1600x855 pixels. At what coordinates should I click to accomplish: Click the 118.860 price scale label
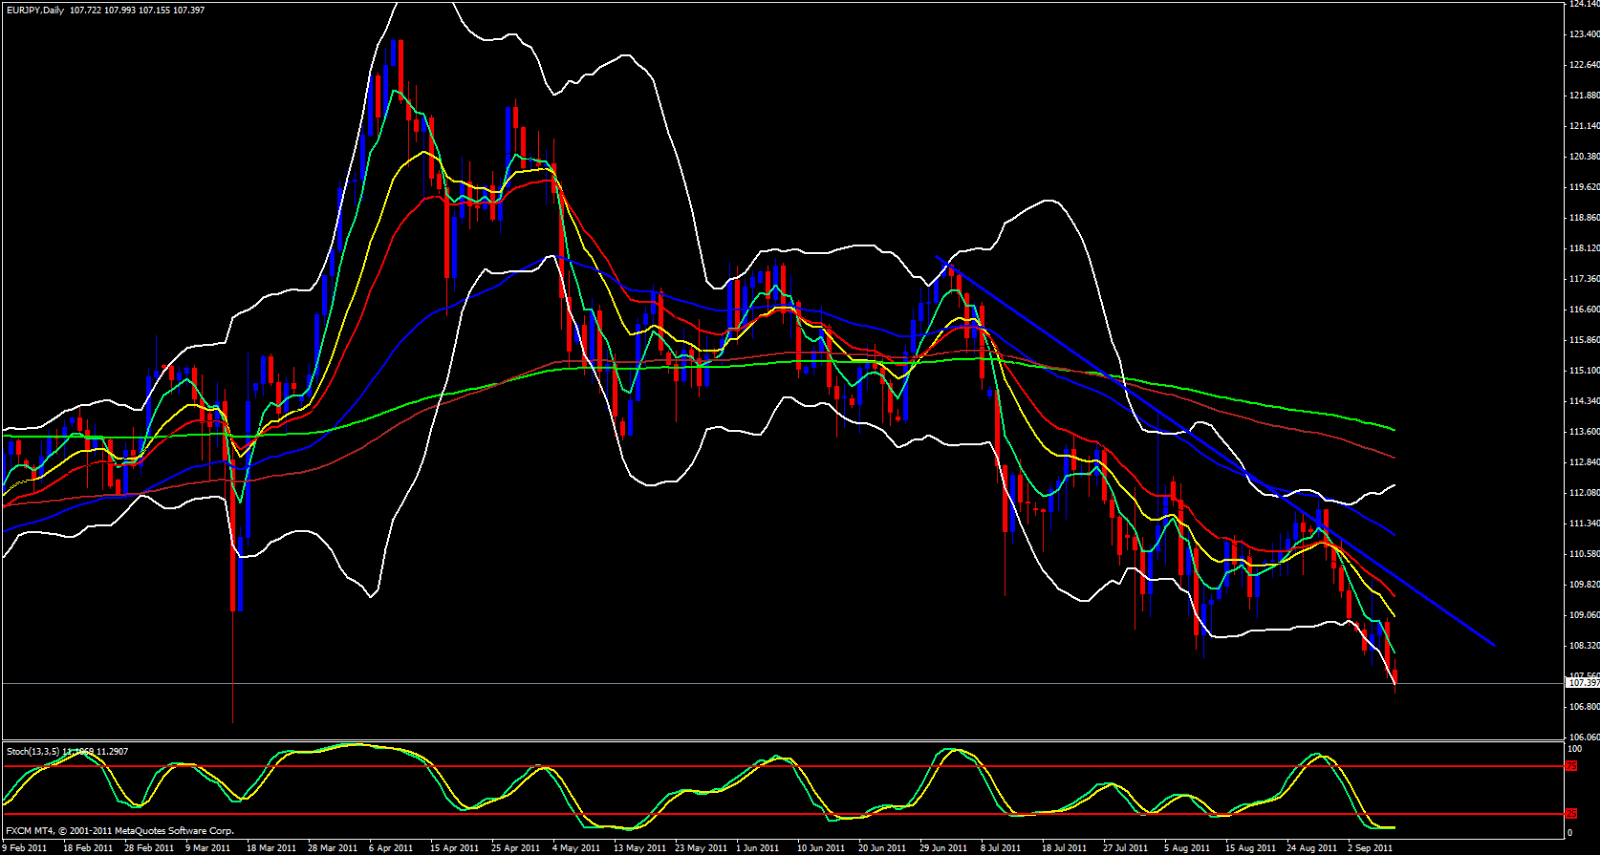1583,217
